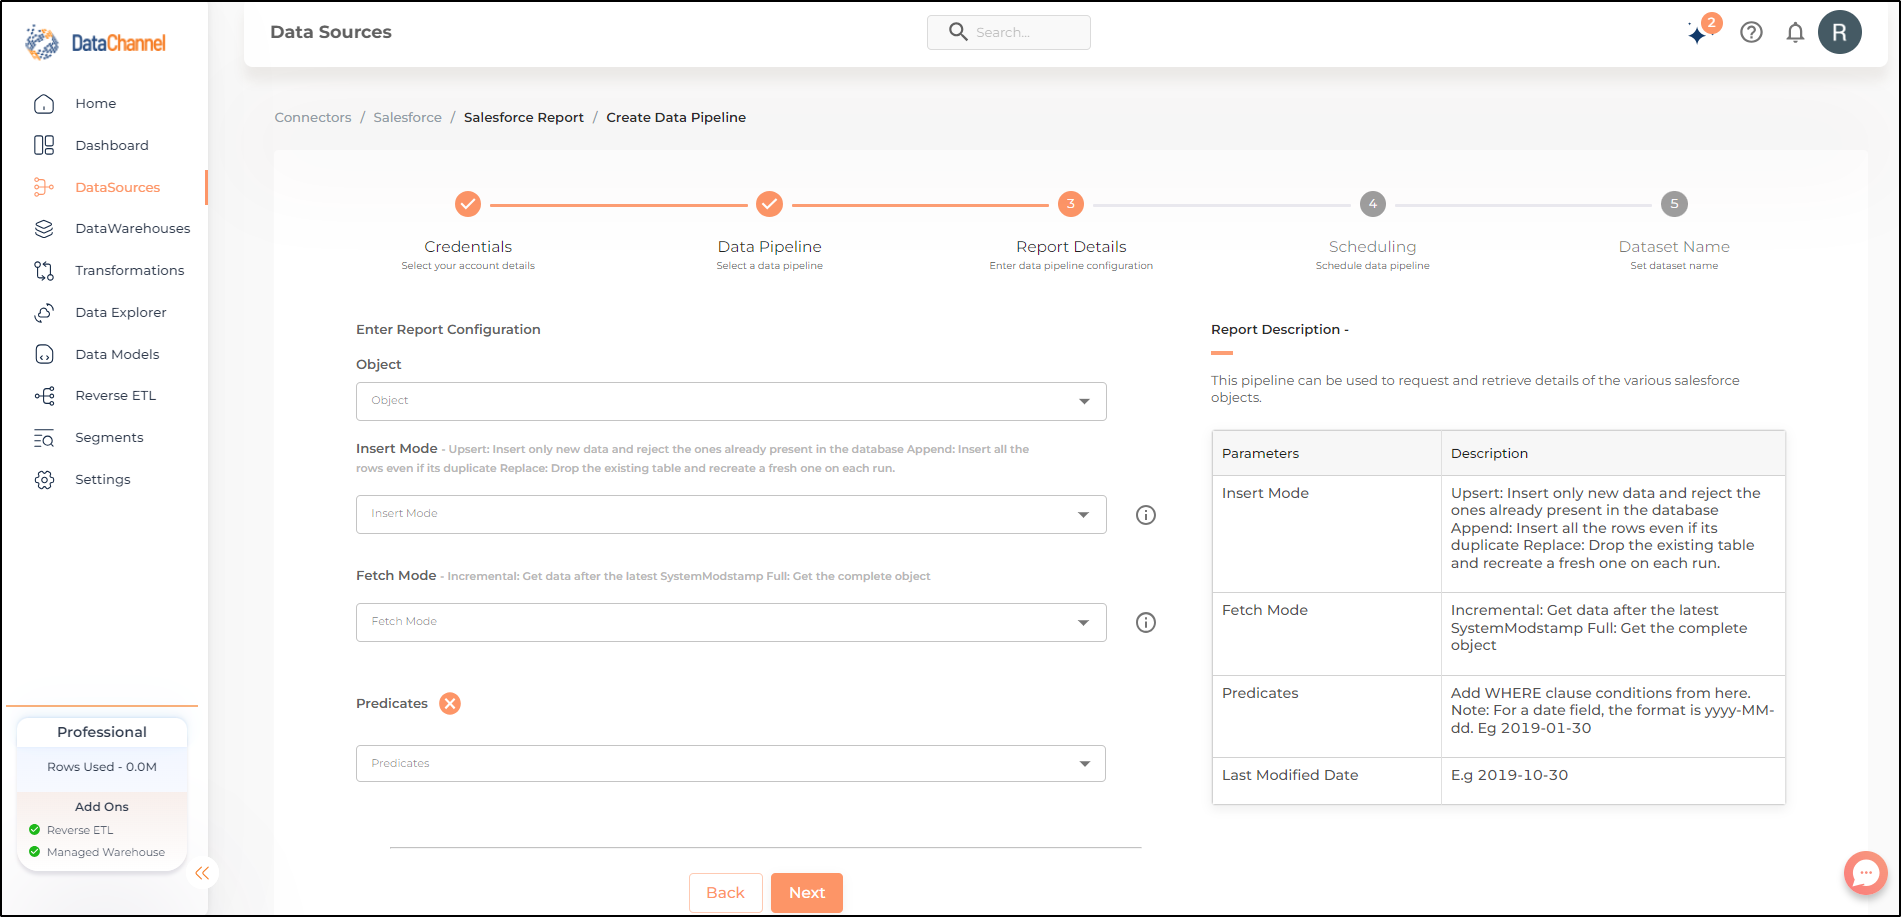This screenshot has height=917, width=1901.
Task: Click the Search input field
Action: tap(1009, 32)
